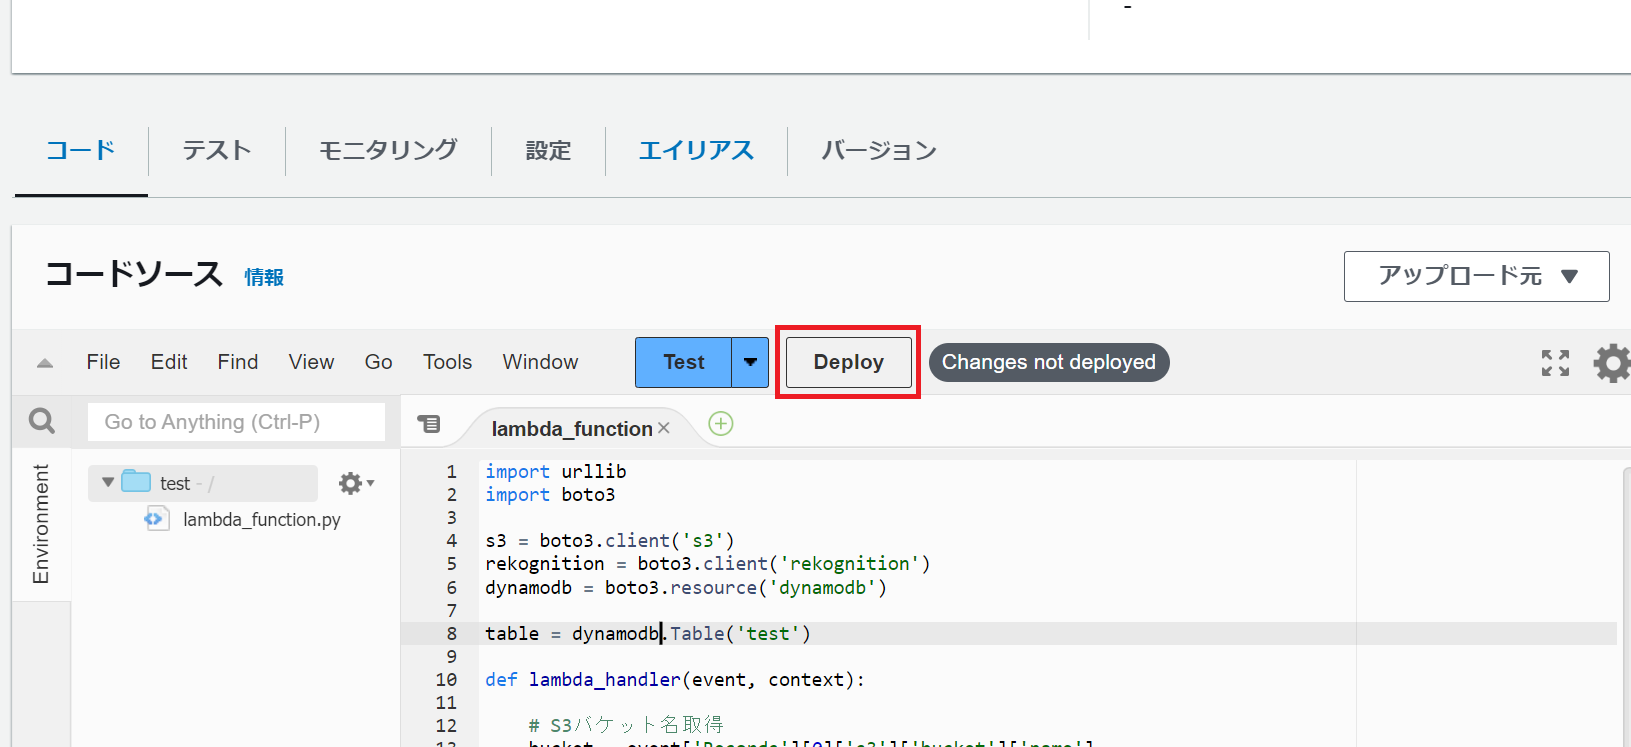Click the search magnifier icon
1631x747 pixels.
[x=42, y=421]
